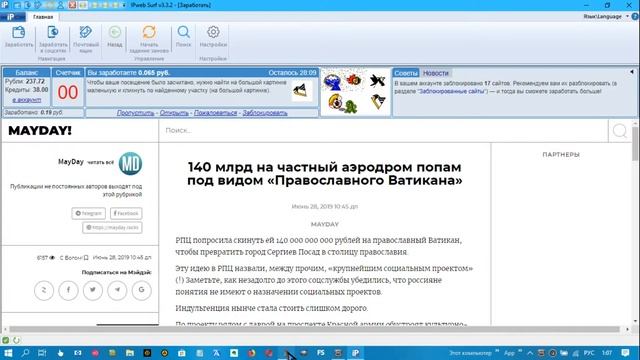Screen dimensions: 640x360
Task: Click the MAYDAY! site logo
Action: tap(40, 131)
